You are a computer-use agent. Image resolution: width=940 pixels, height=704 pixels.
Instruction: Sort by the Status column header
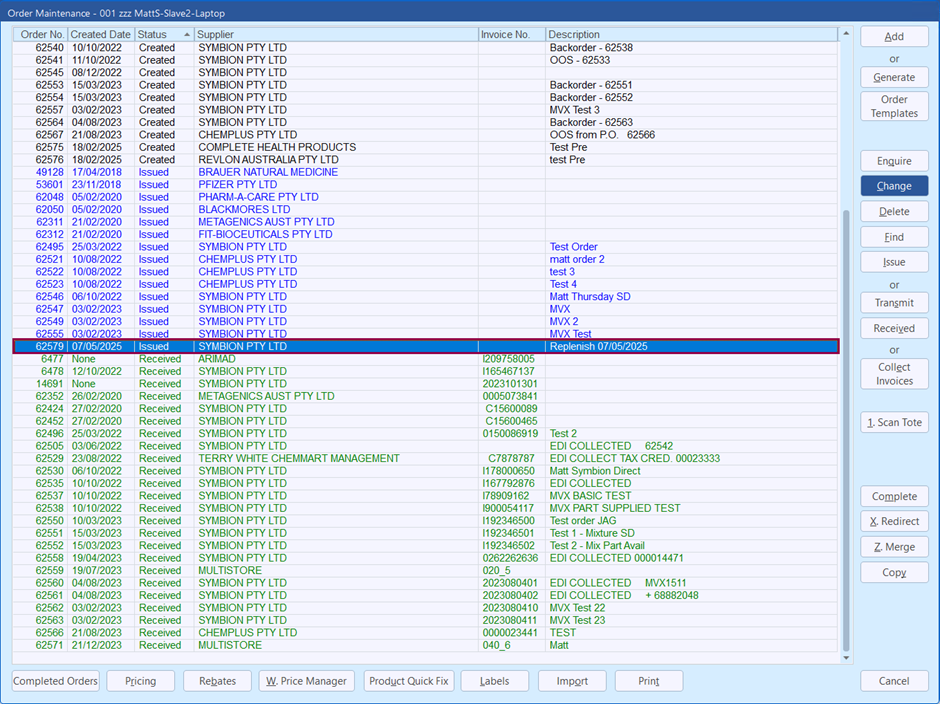coord(163,34)
